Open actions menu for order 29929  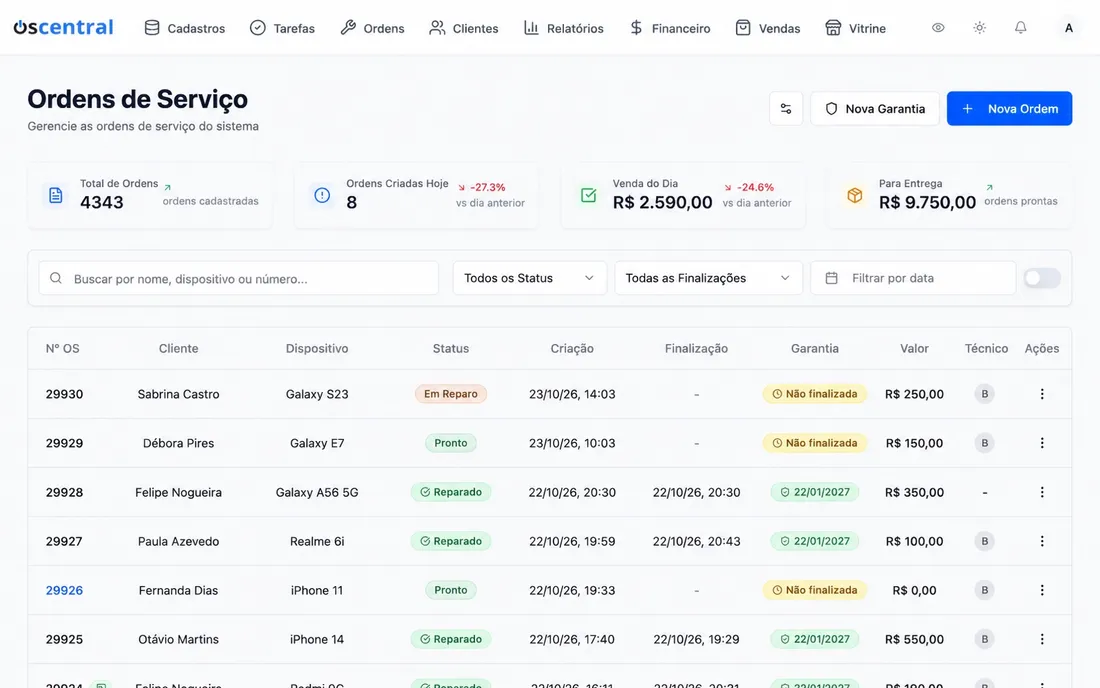pos(1042,443)
